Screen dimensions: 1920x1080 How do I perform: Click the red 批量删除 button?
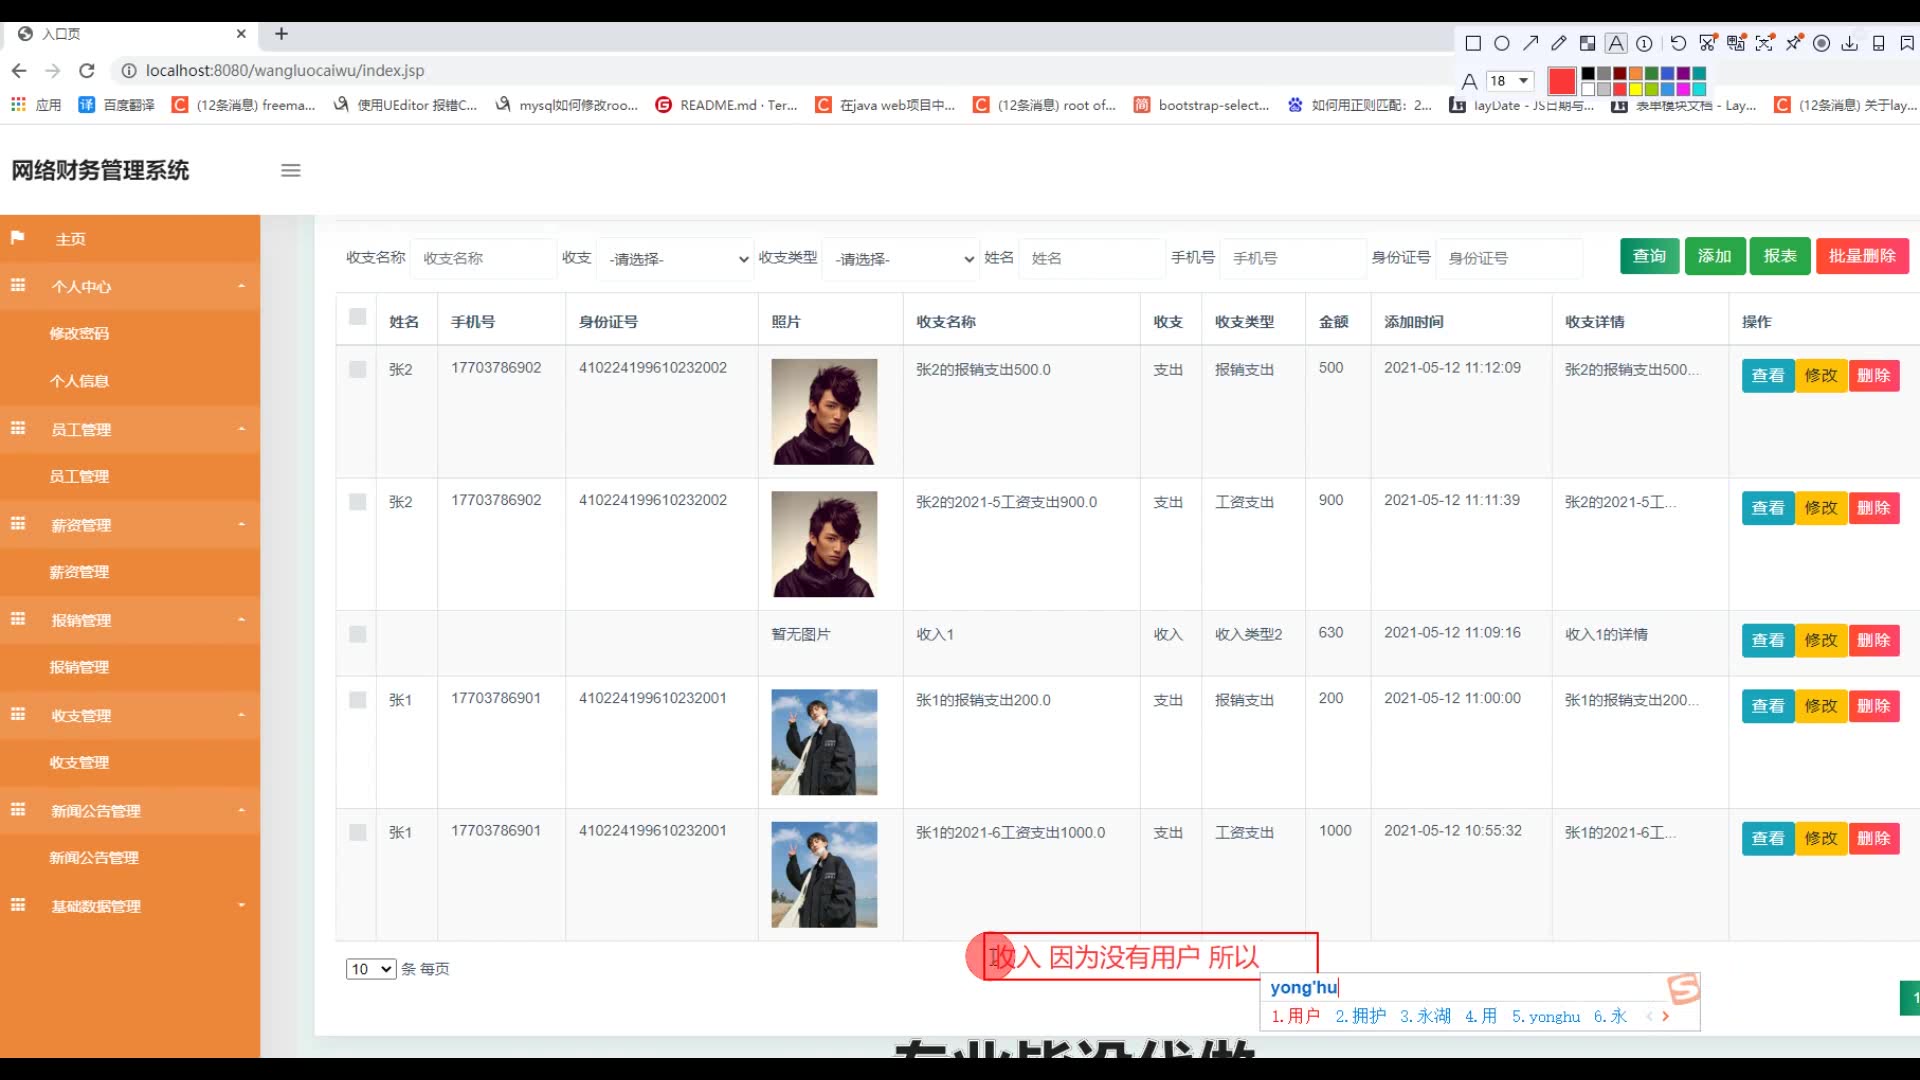tap(1862, 256)
